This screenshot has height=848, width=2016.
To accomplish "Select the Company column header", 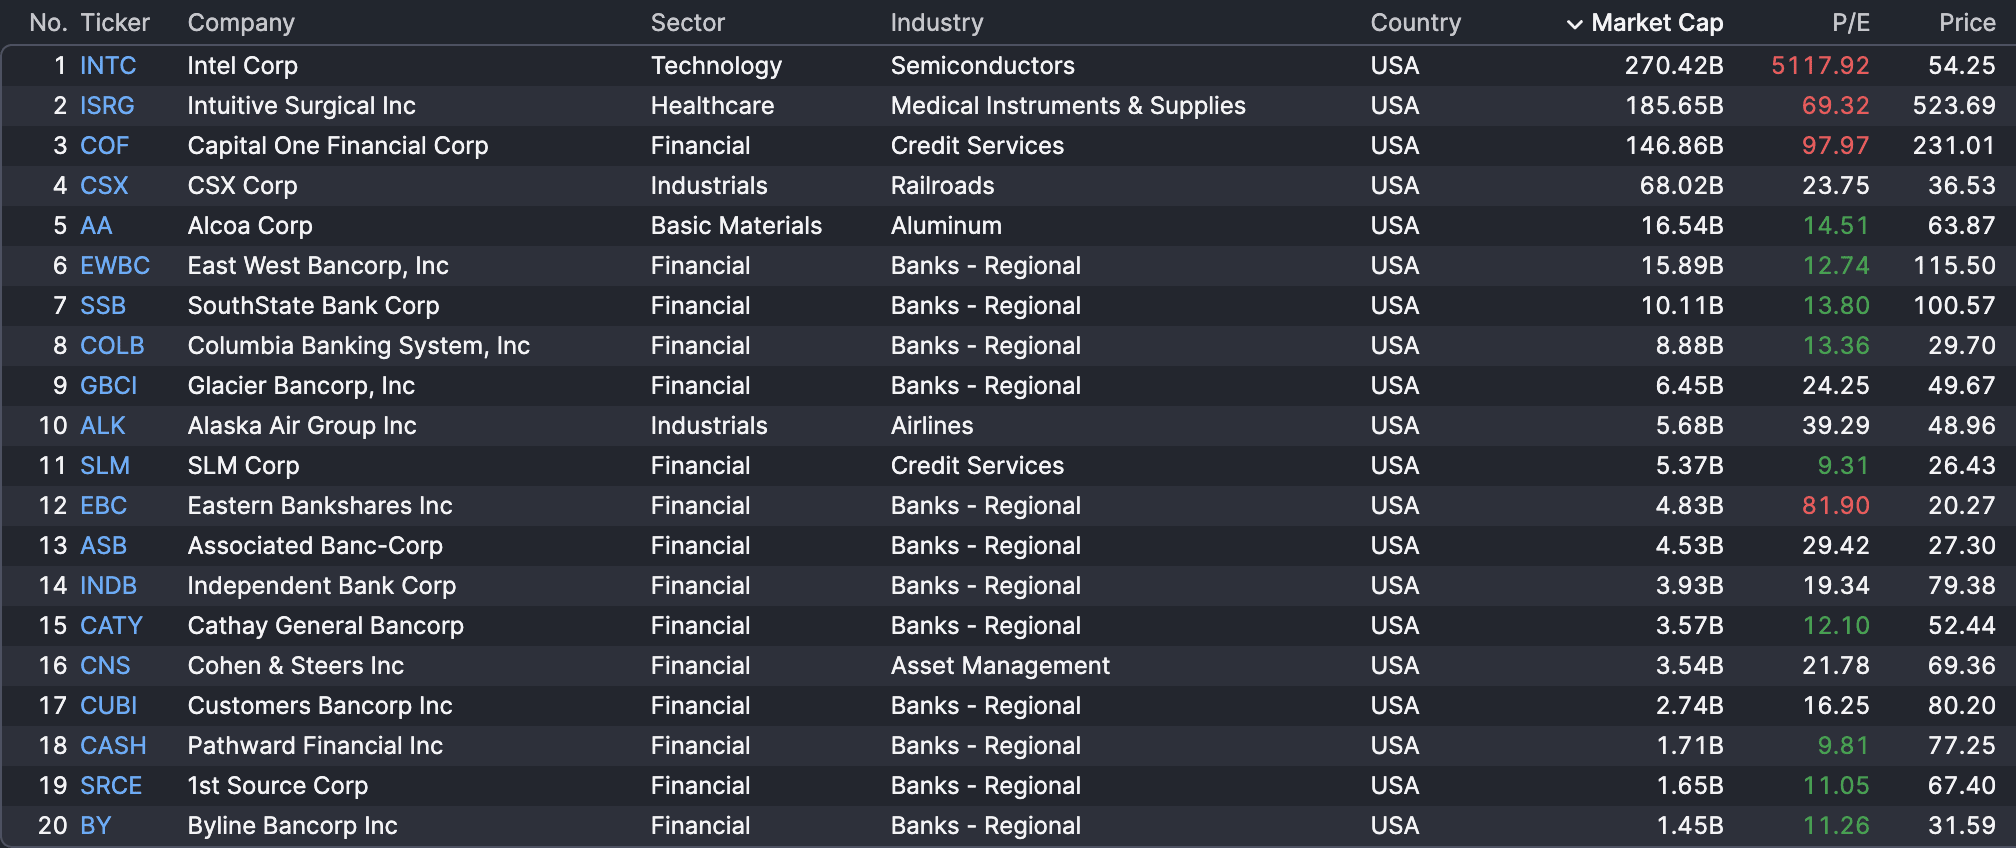I will click(x=241, y=23).
